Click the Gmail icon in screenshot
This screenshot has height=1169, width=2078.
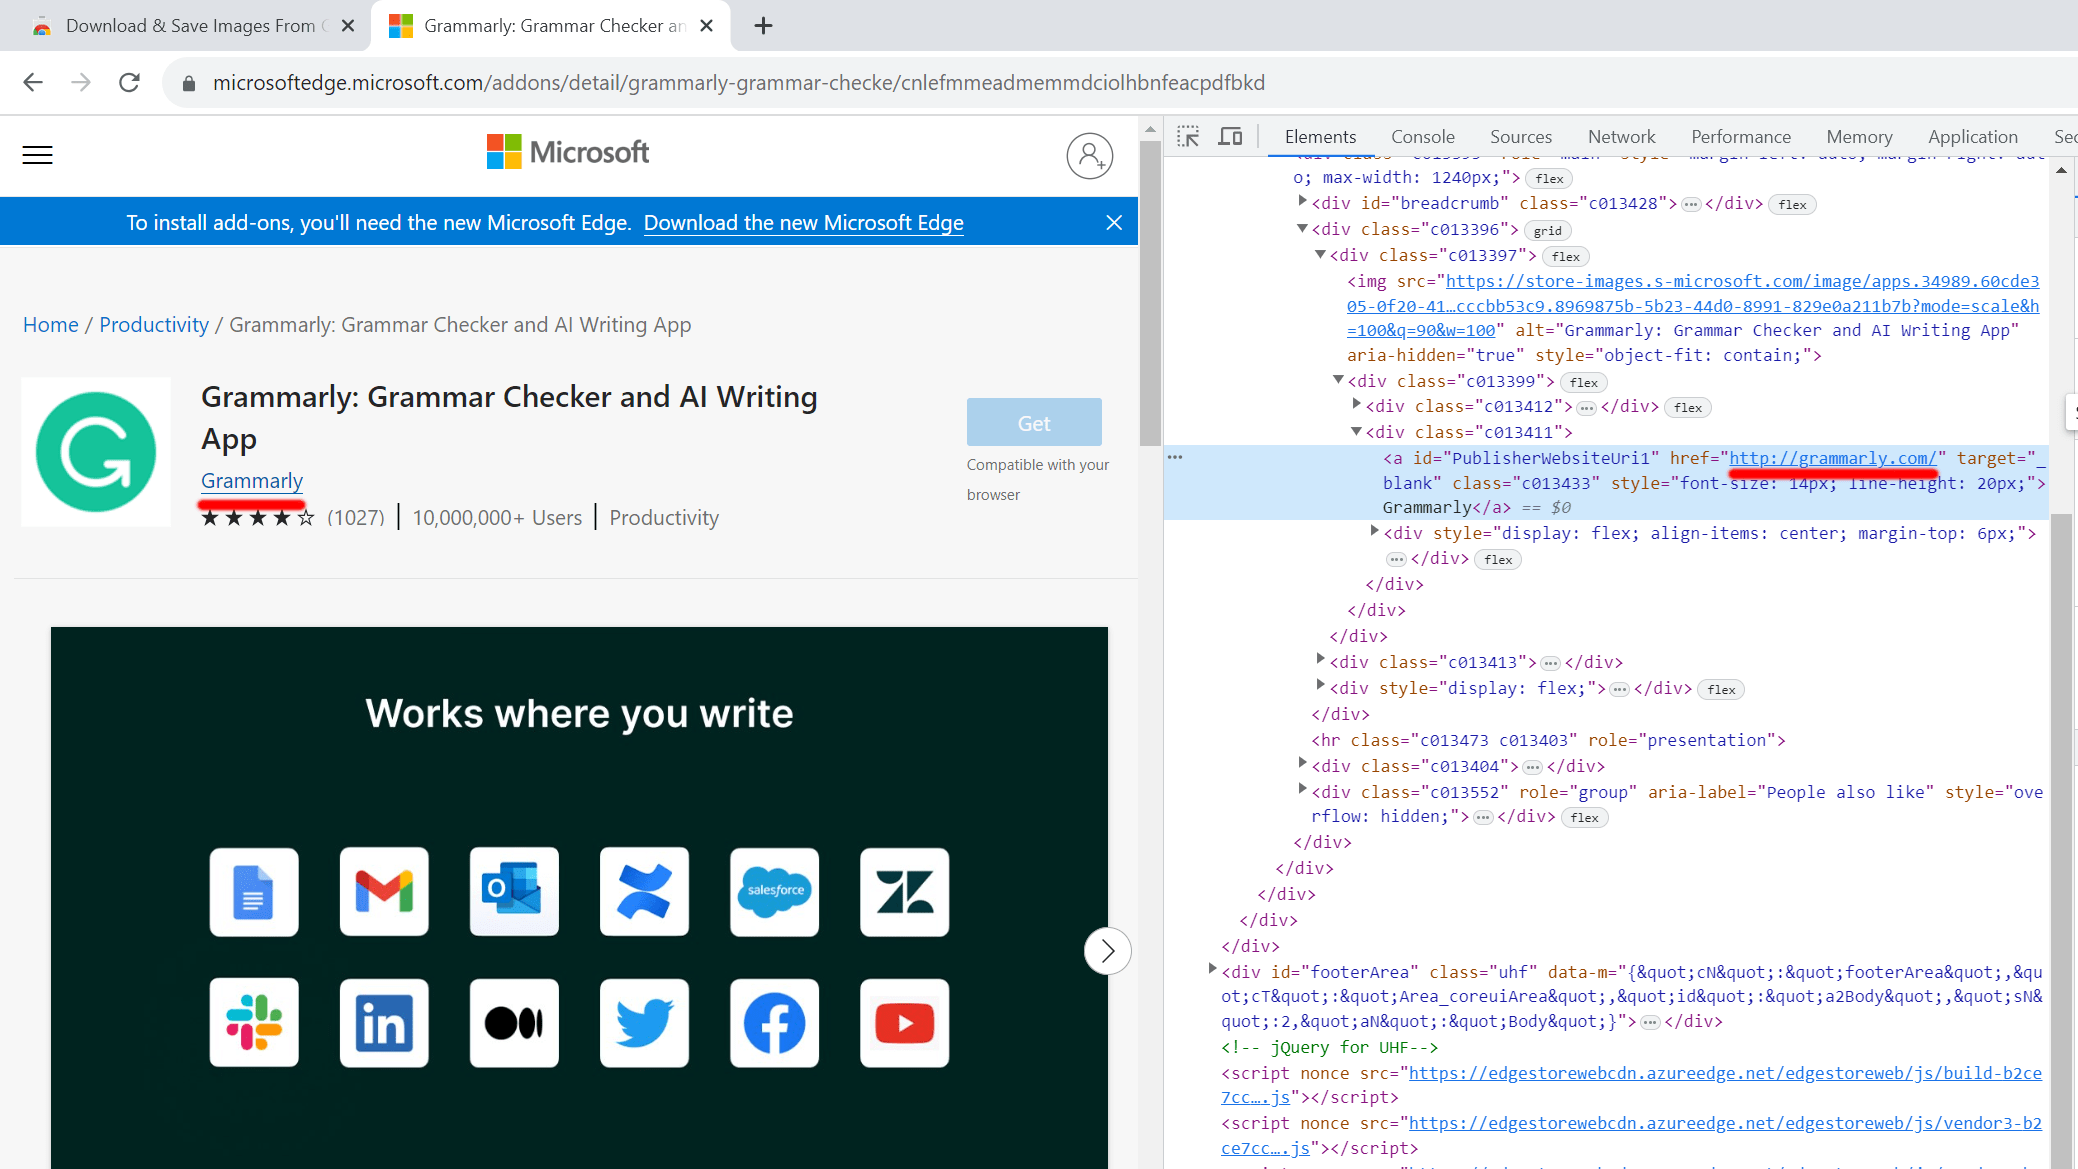pos(384,892)
